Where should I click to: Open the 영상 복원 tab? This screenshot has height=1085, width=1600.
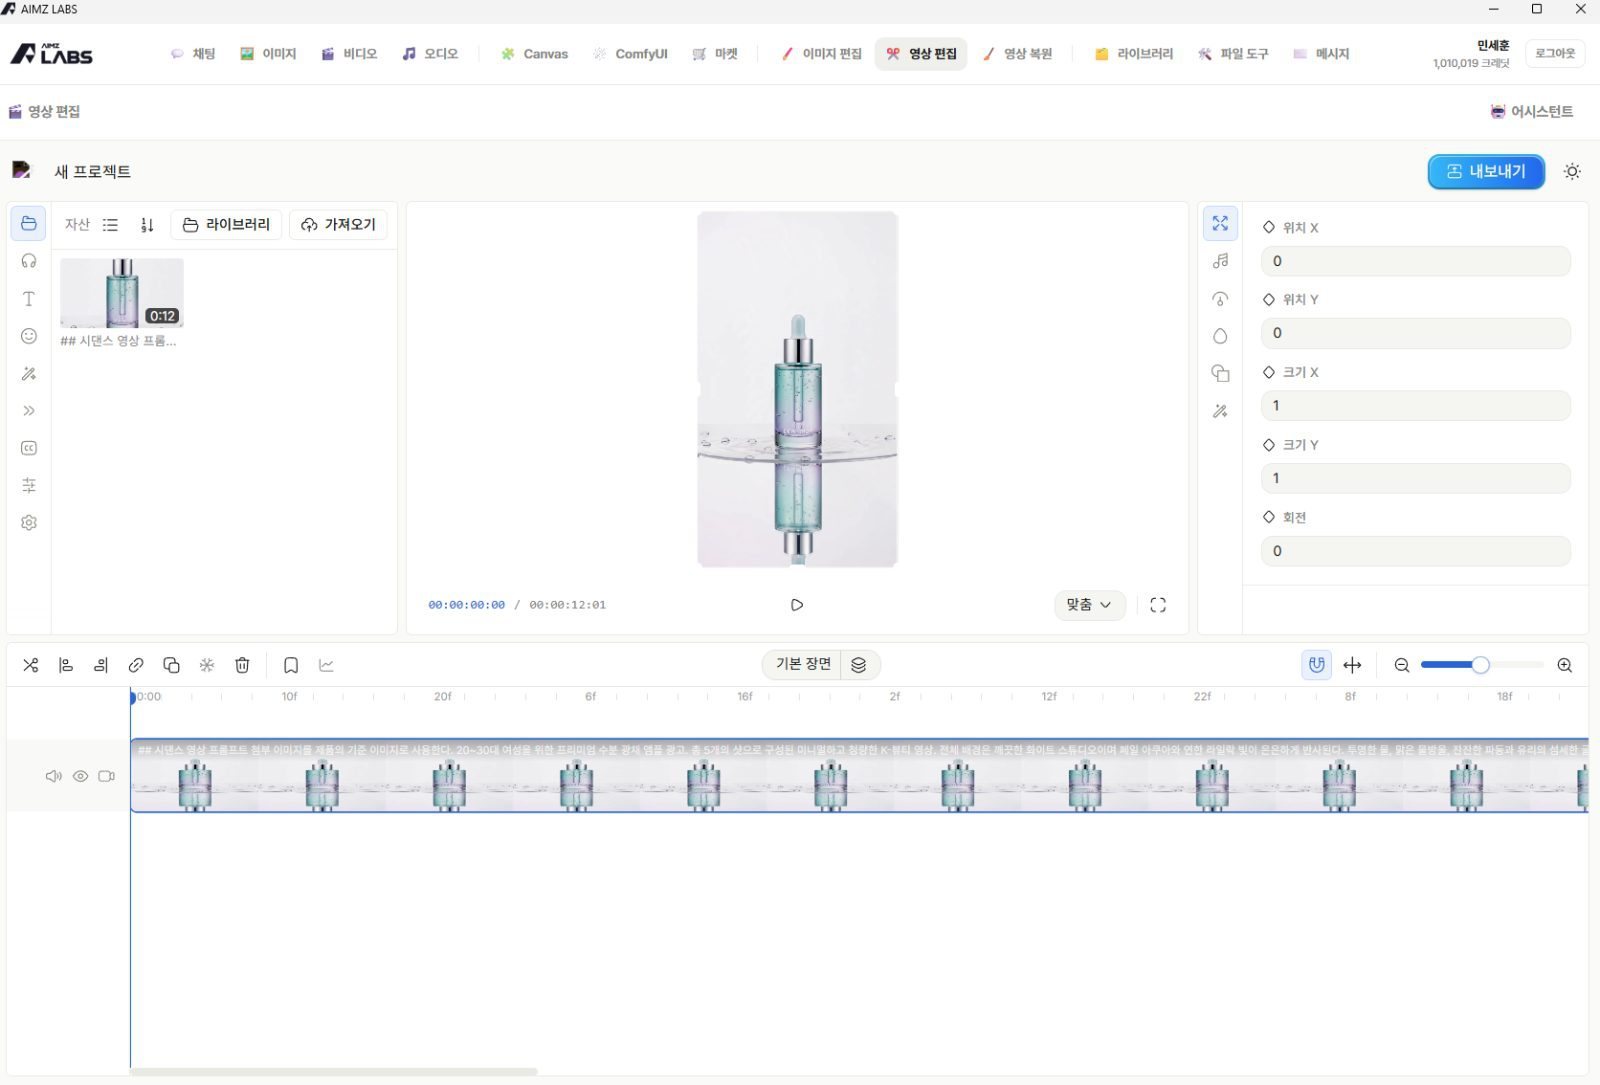(1018, 54)
